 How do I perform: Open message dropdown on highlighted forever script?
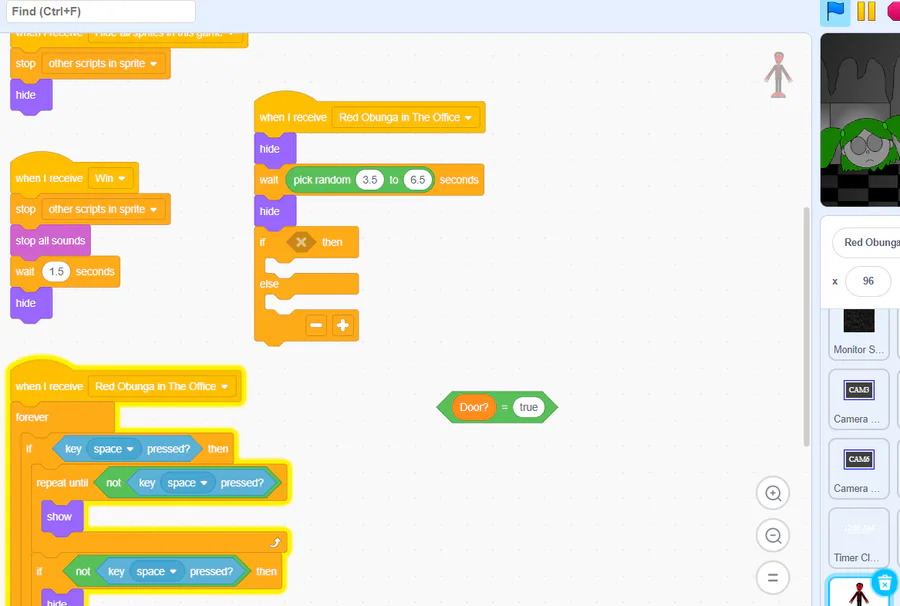point(161,387)
